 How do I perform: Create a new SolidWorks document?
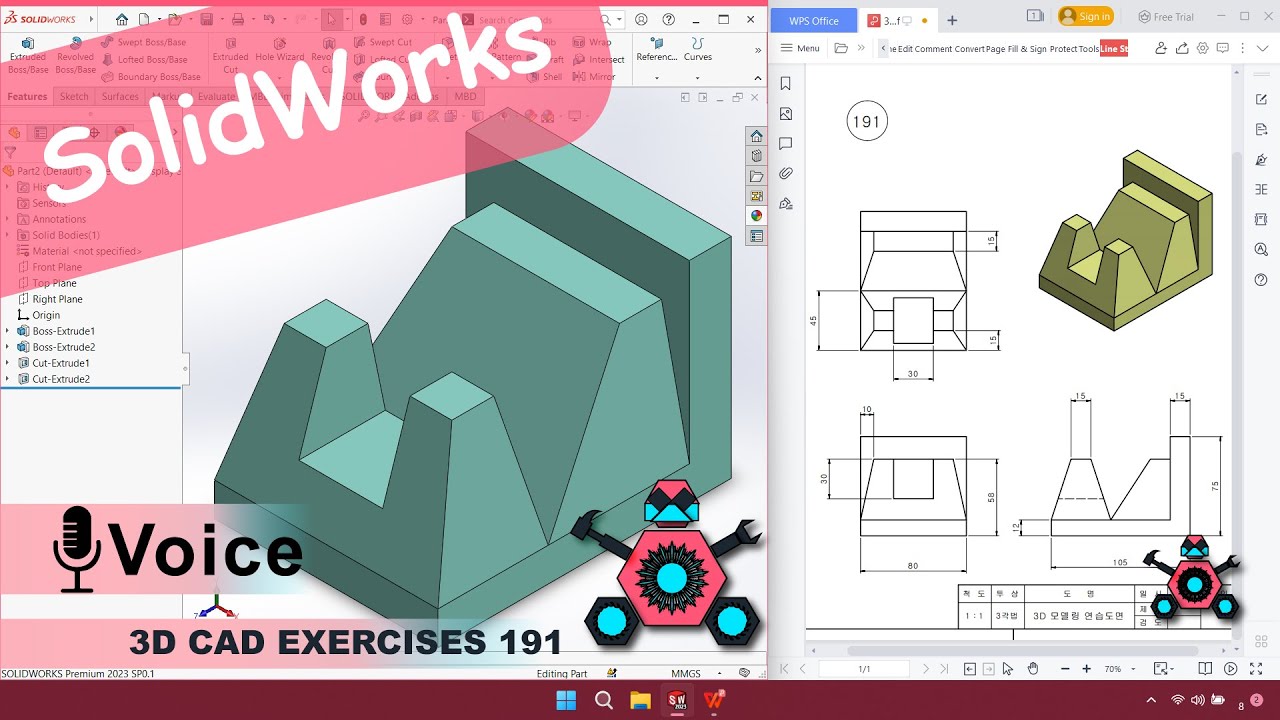(144, 19)
